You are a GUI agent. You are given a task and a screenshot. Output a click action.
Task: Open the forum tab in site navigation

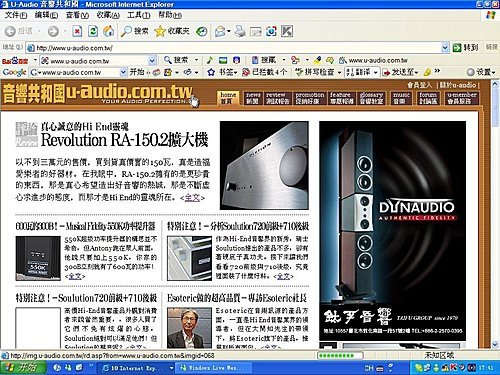(x=428, y=98)
